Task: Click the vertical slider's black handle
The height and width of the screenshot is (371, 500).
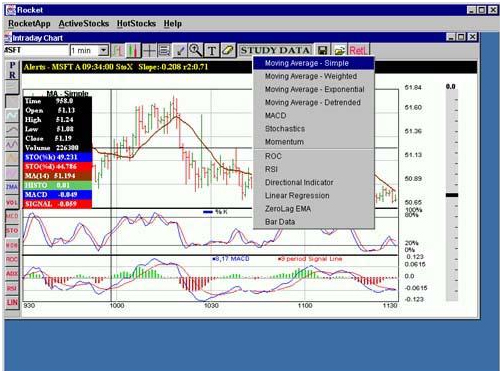Action: pos(452,195)
